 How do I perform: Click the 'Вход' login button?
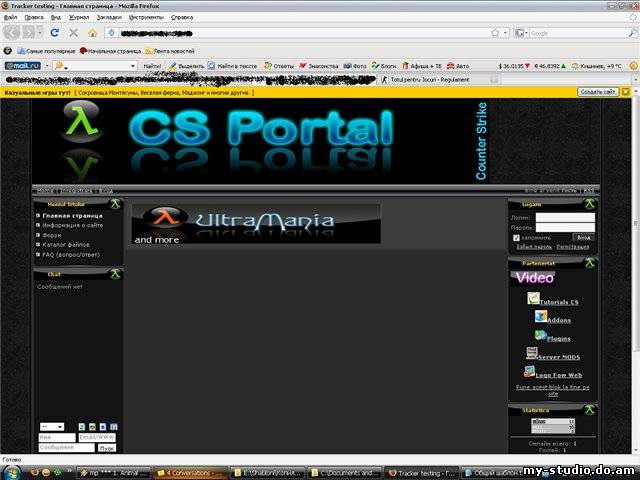pyautogui.click(x=584, y=237)
